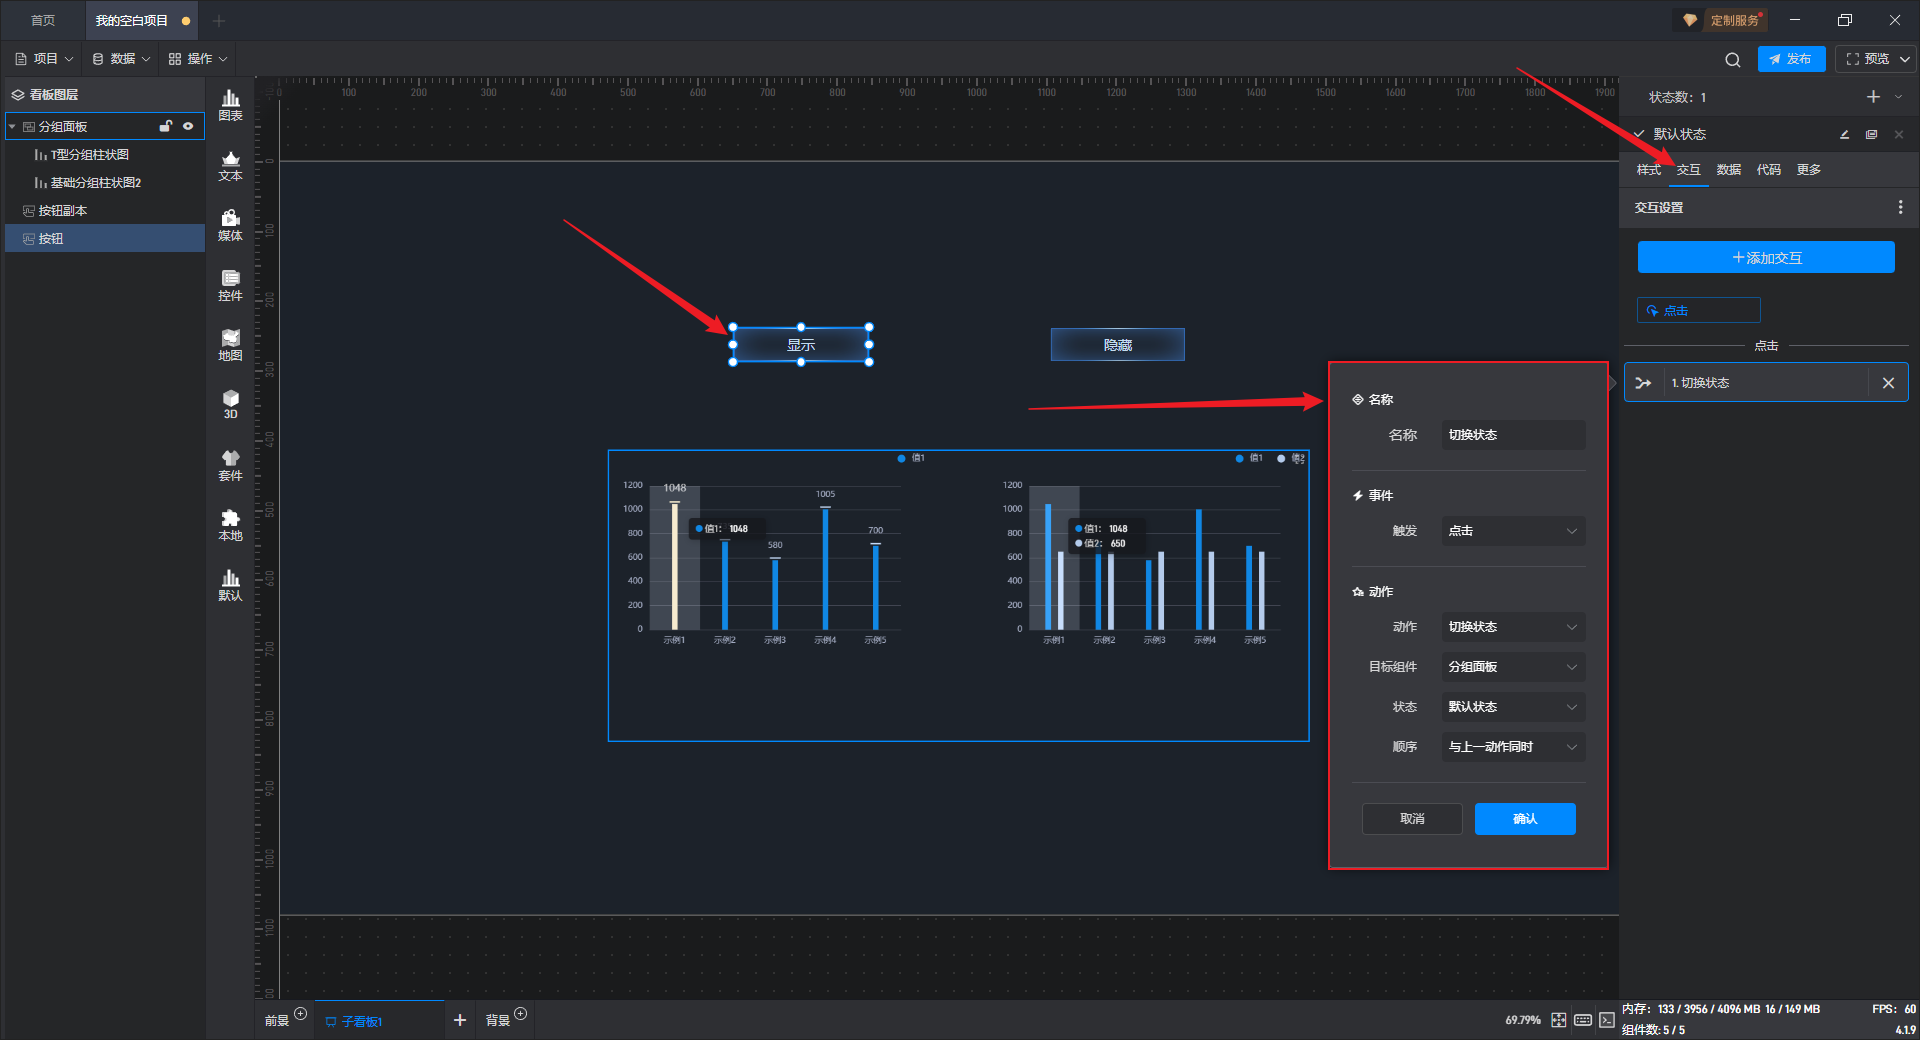Screen dimensions: 1920x1040
Task: Collapse the 分组面板 tree node
Action: coord(13,127)
